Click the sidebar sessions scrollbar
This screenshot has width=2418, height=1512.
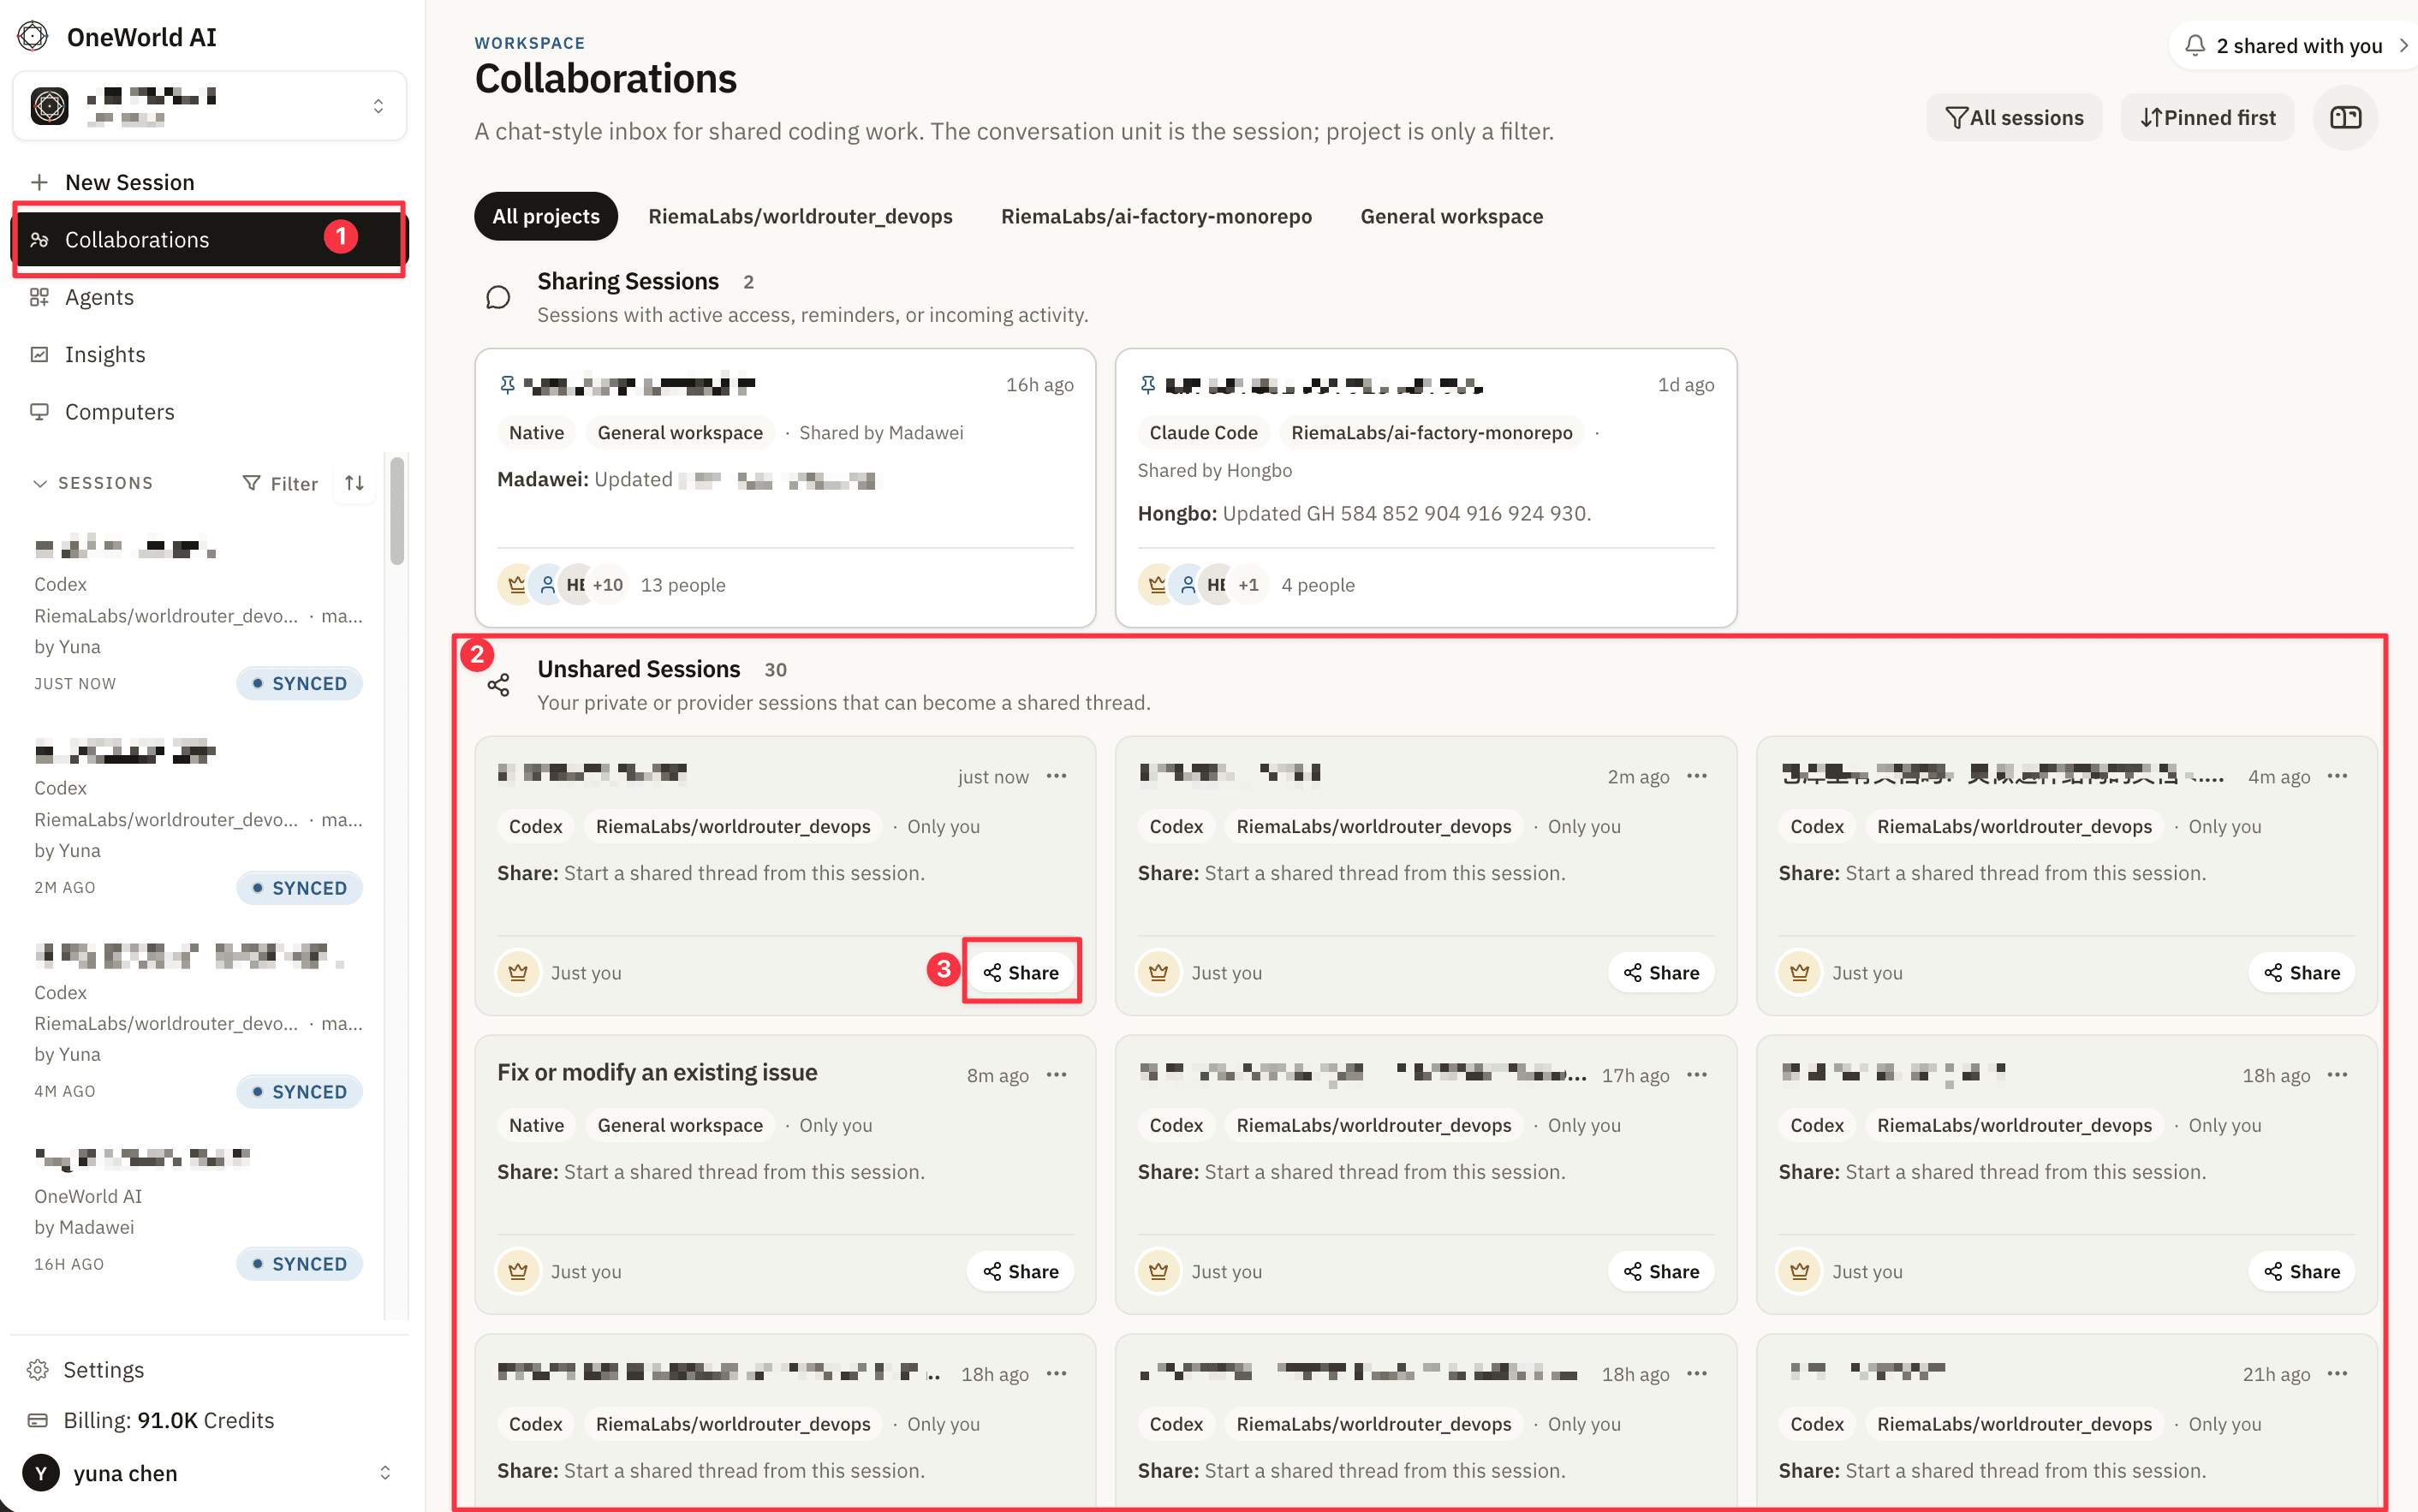pyautogui.click(x=397, y=511)
